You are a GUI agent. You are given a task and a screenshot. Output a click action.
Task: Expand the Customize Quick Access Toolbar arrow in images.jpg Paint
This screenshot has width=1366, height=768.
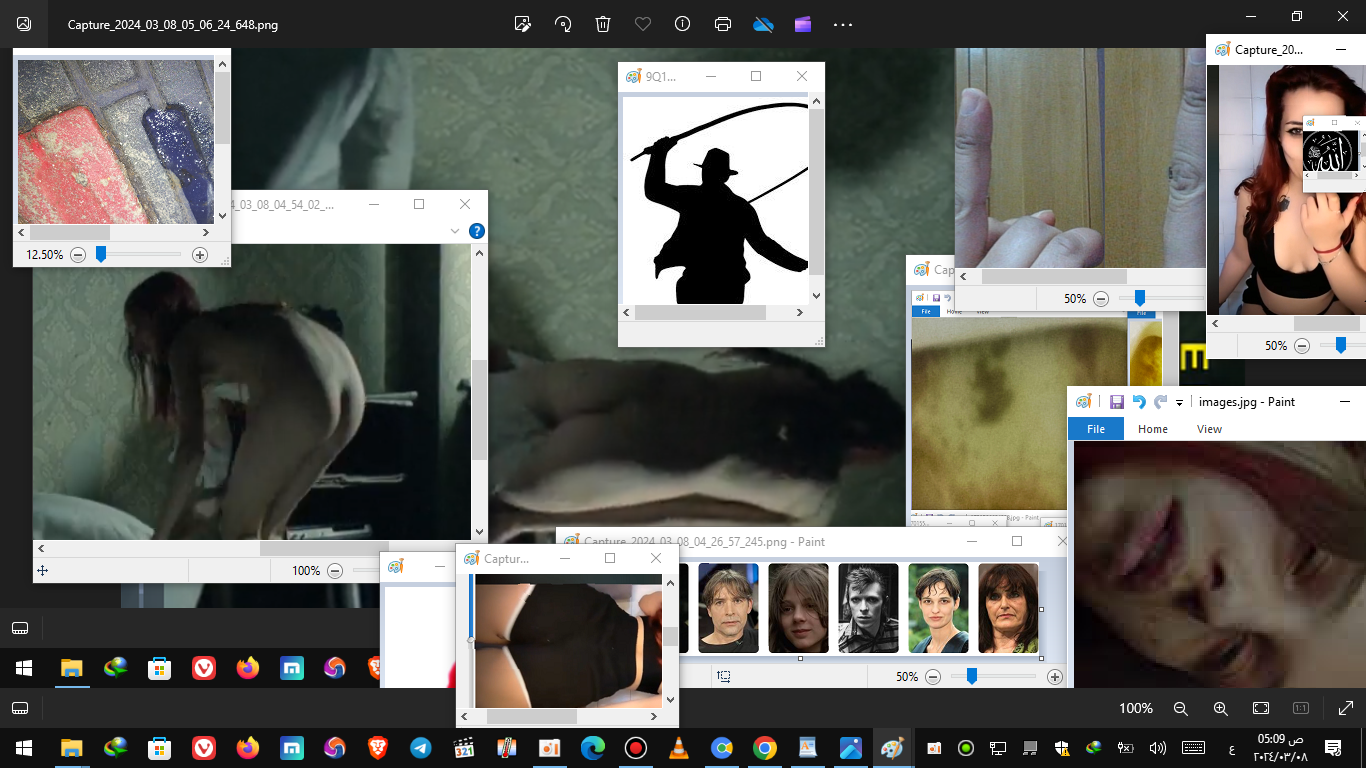click(1180, 402)
